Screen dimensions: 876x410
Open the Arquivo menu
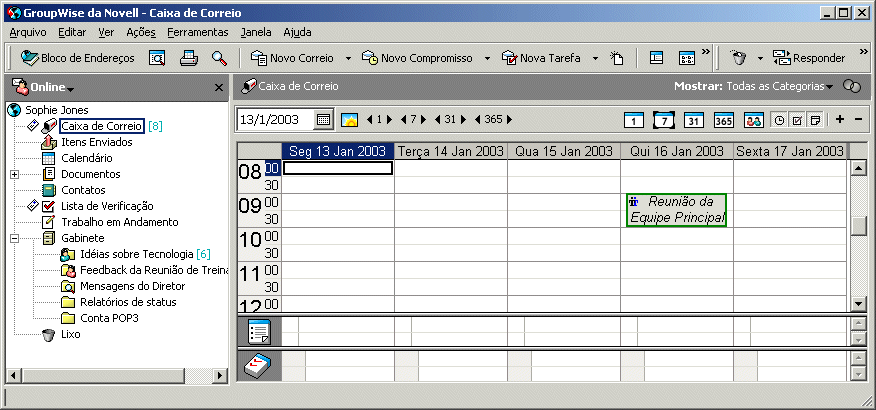(x=28, y=32)
